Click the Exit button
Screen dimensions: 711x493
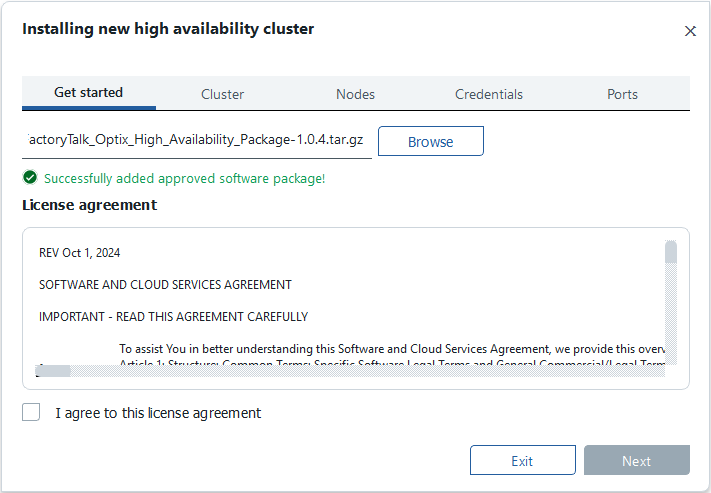523,460
